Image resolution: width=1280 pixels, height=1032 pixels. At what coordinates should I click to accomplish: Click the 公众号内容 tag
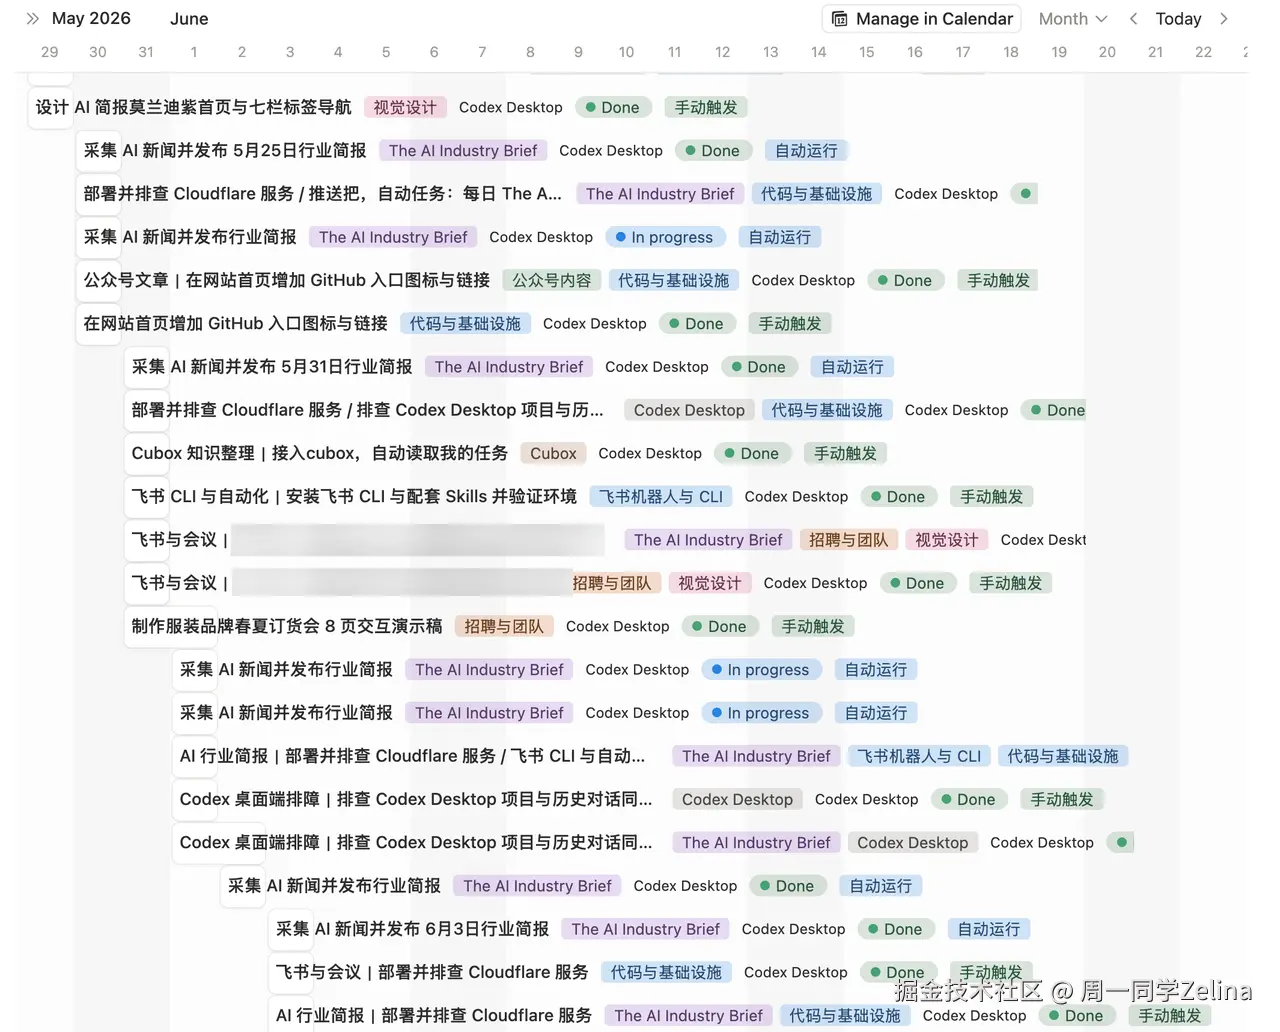coord(551,280)
